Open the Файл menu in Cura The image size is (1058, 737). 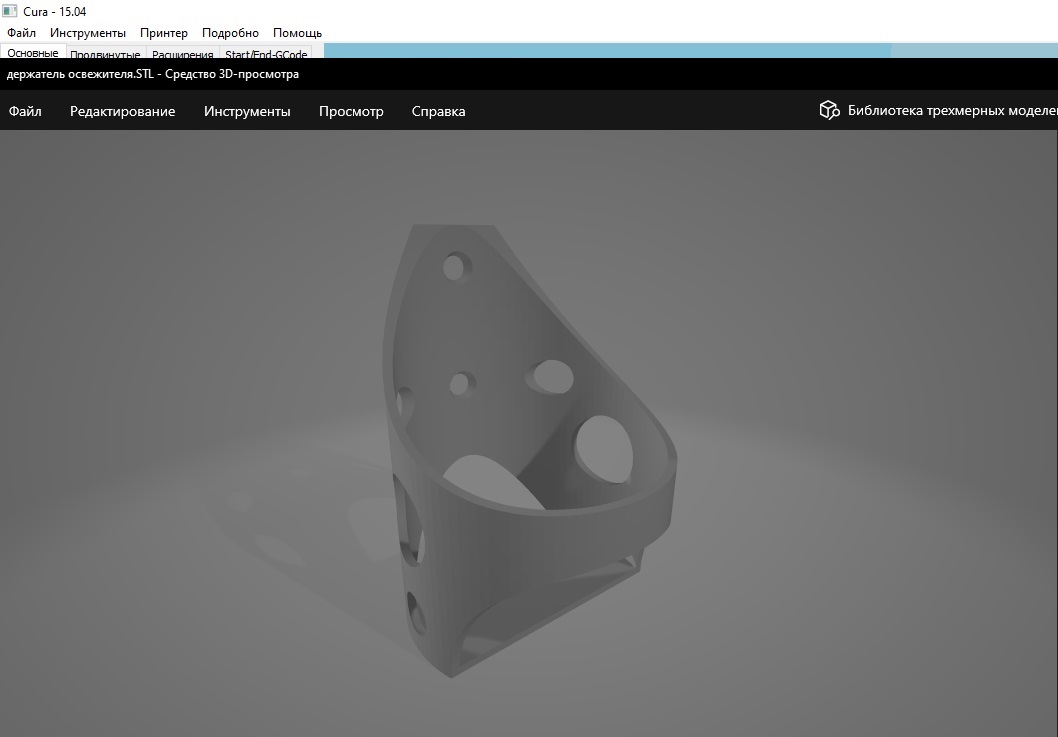point(22,33)
